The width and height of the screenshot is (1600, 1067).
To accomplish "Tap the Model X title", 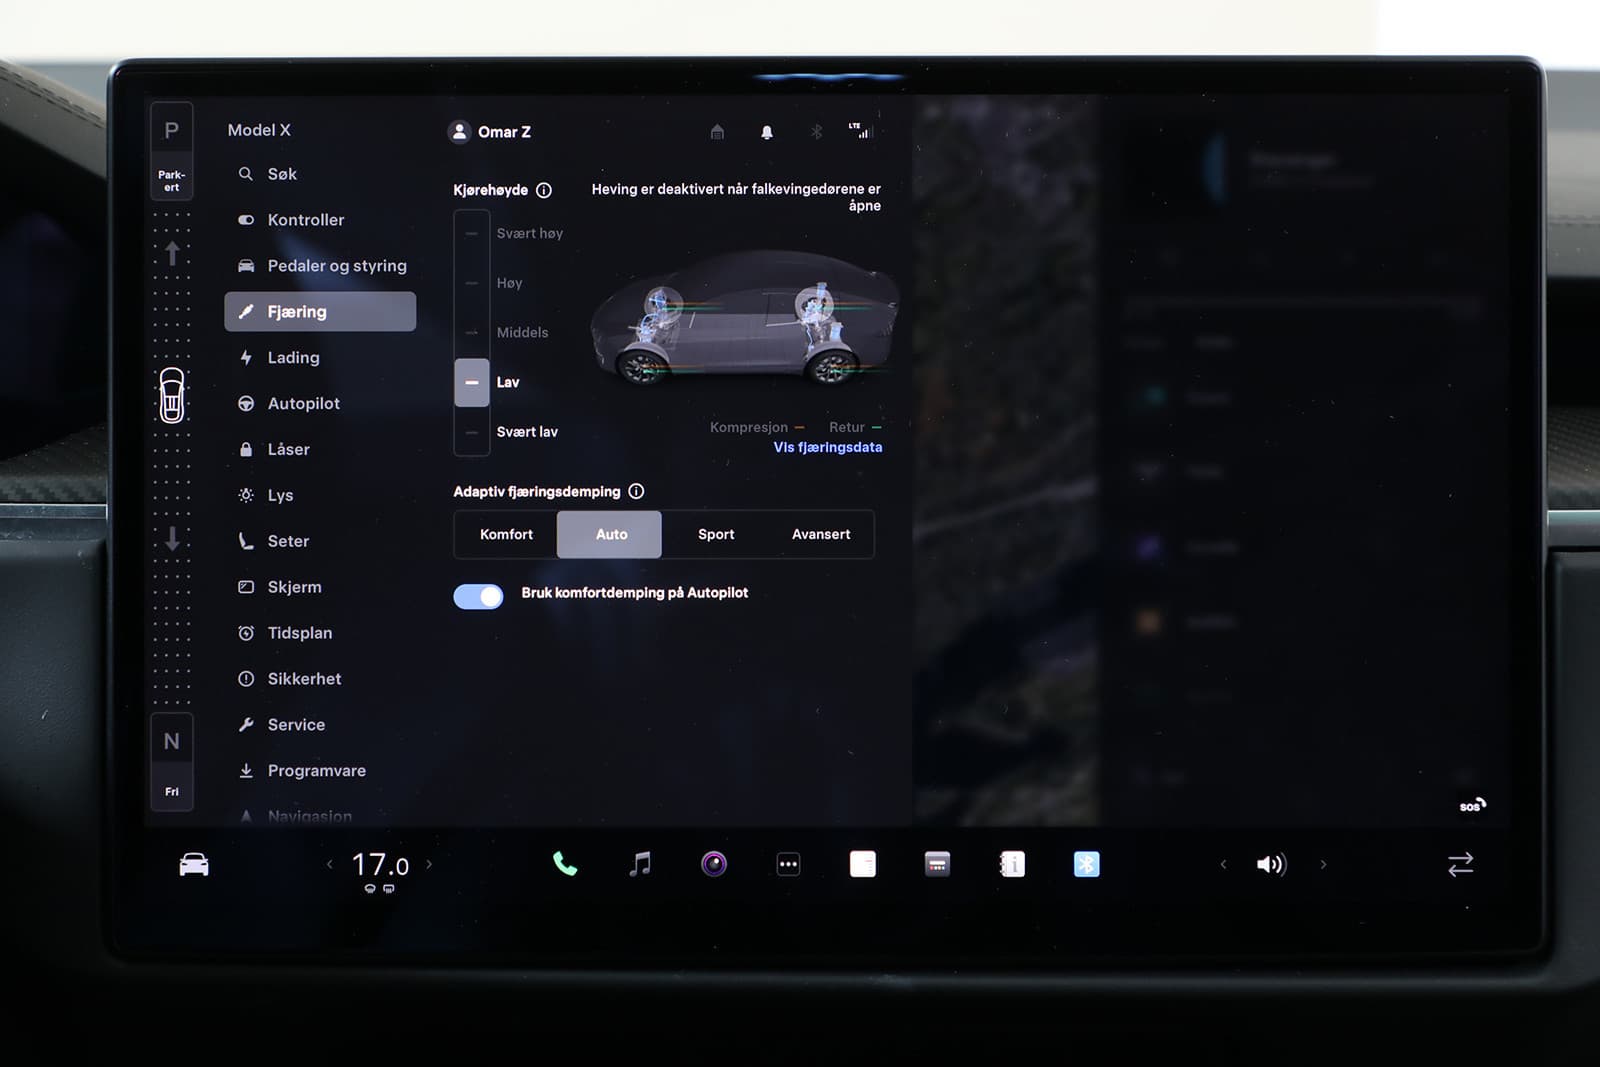I will pyautogui.click(x=259, y=130).
